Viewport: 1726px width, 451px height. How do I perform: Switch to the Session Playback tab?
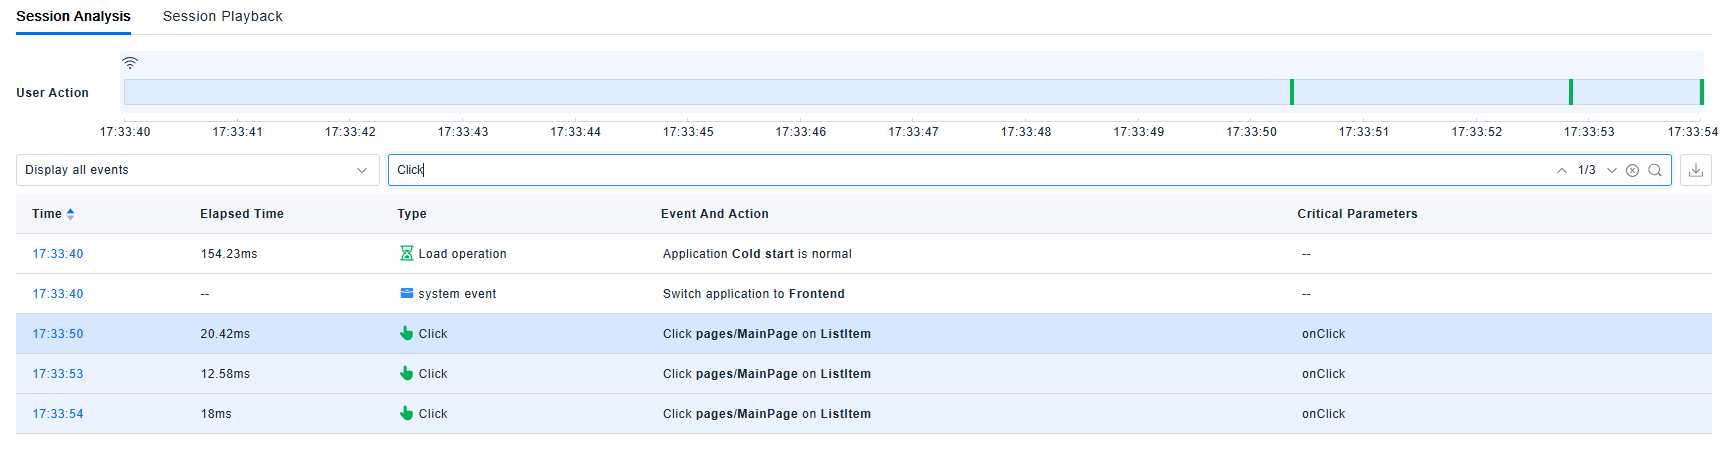click(222, 16)
